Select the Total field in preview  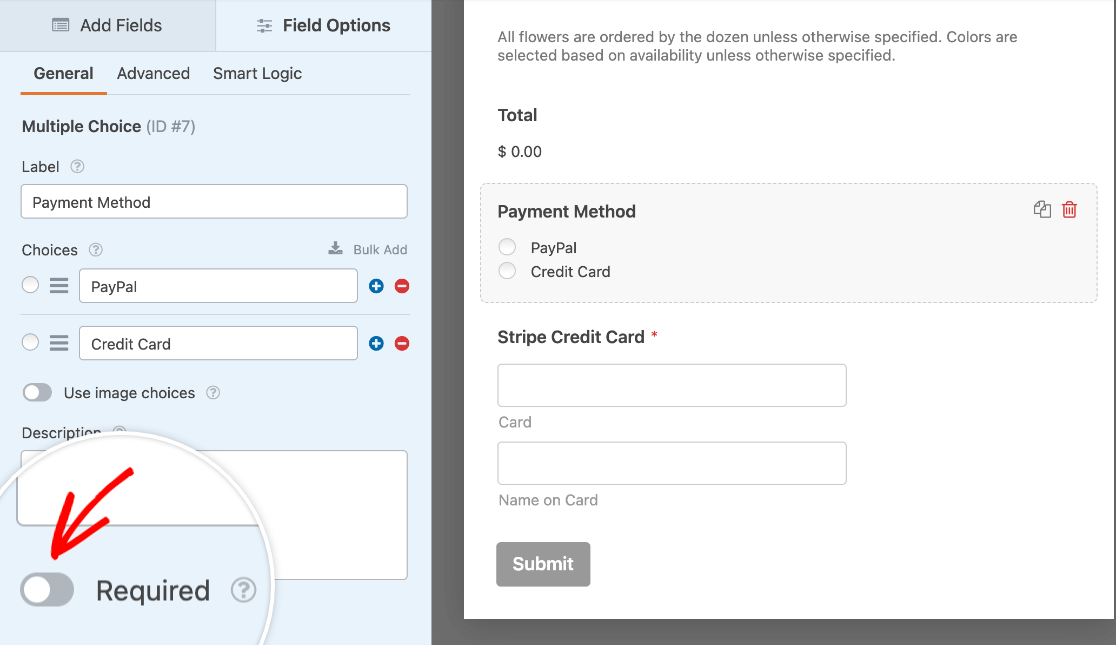(517, 115)
